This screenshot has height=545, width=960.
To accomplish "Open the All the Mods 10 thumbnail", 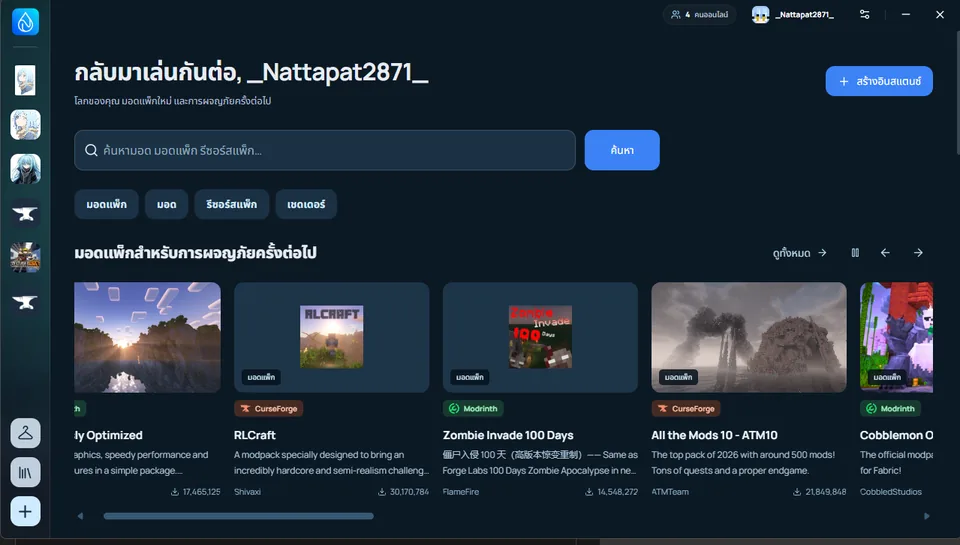I will (x=749, y=337).
